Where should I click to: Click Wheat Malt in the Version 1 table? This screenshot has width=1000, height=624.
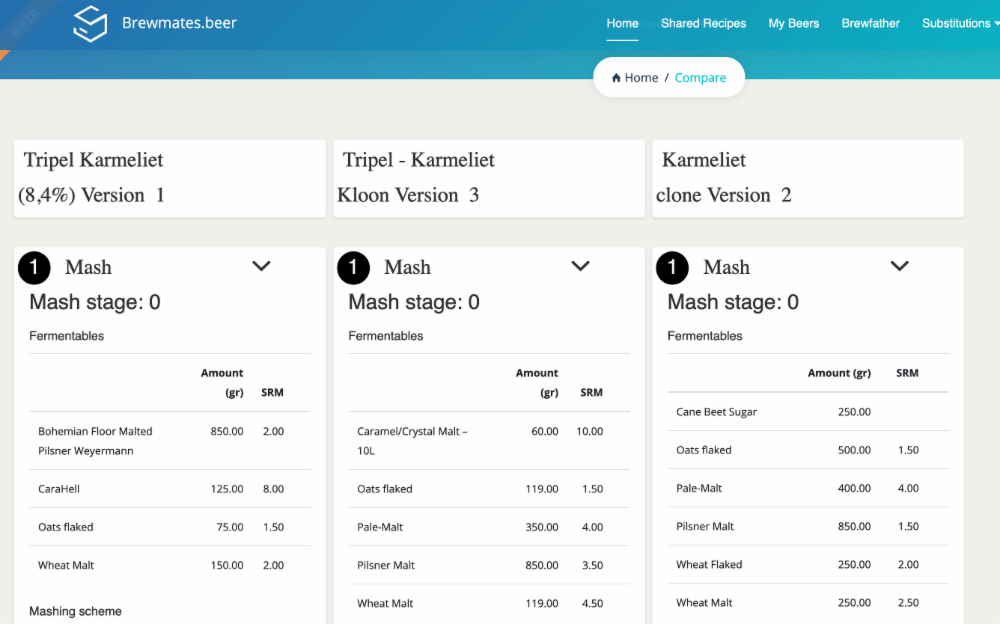click(x=66, y=565)
